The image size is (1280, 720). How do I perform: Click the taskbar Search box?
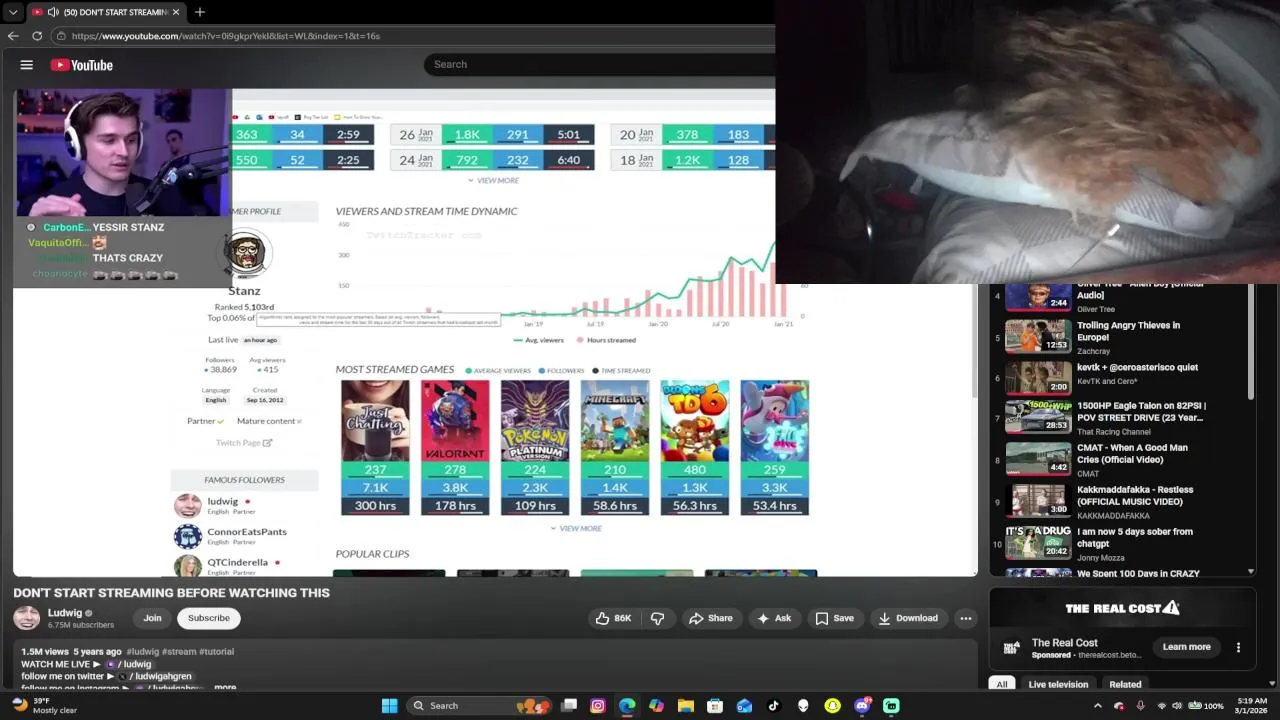(x=479, y=706)
